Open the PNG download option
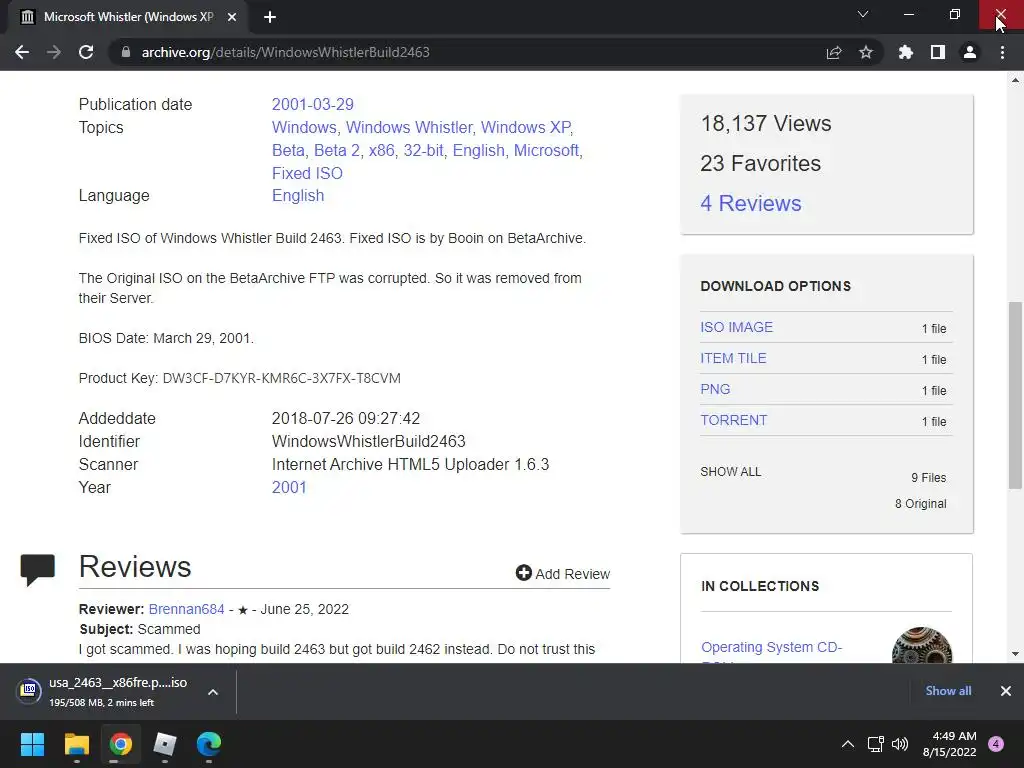Viewport: 1024px width, 768px height. (x=715, y=389)
